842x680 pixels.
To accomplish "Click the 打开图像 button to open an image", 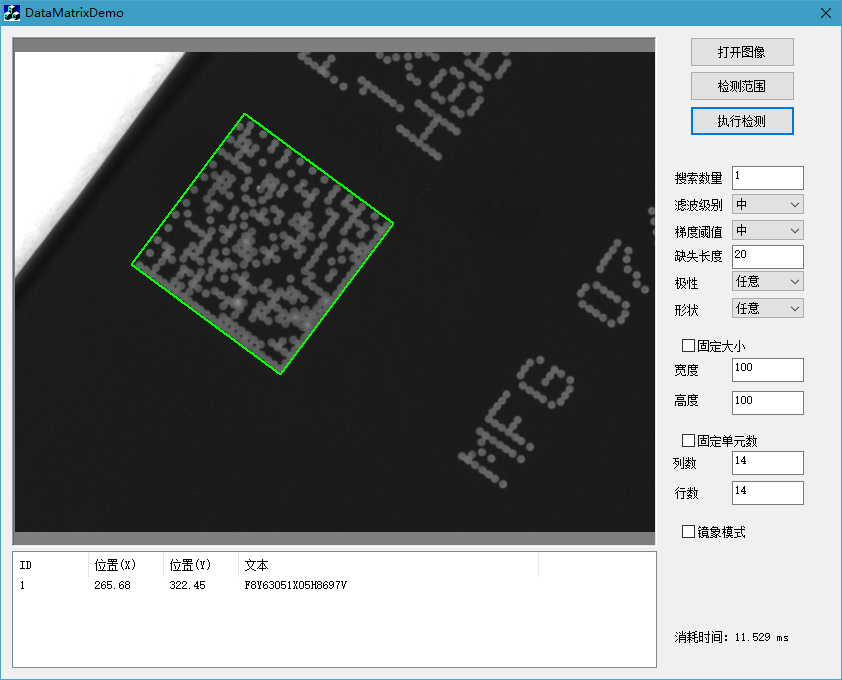I will click(x=741, y=51).
